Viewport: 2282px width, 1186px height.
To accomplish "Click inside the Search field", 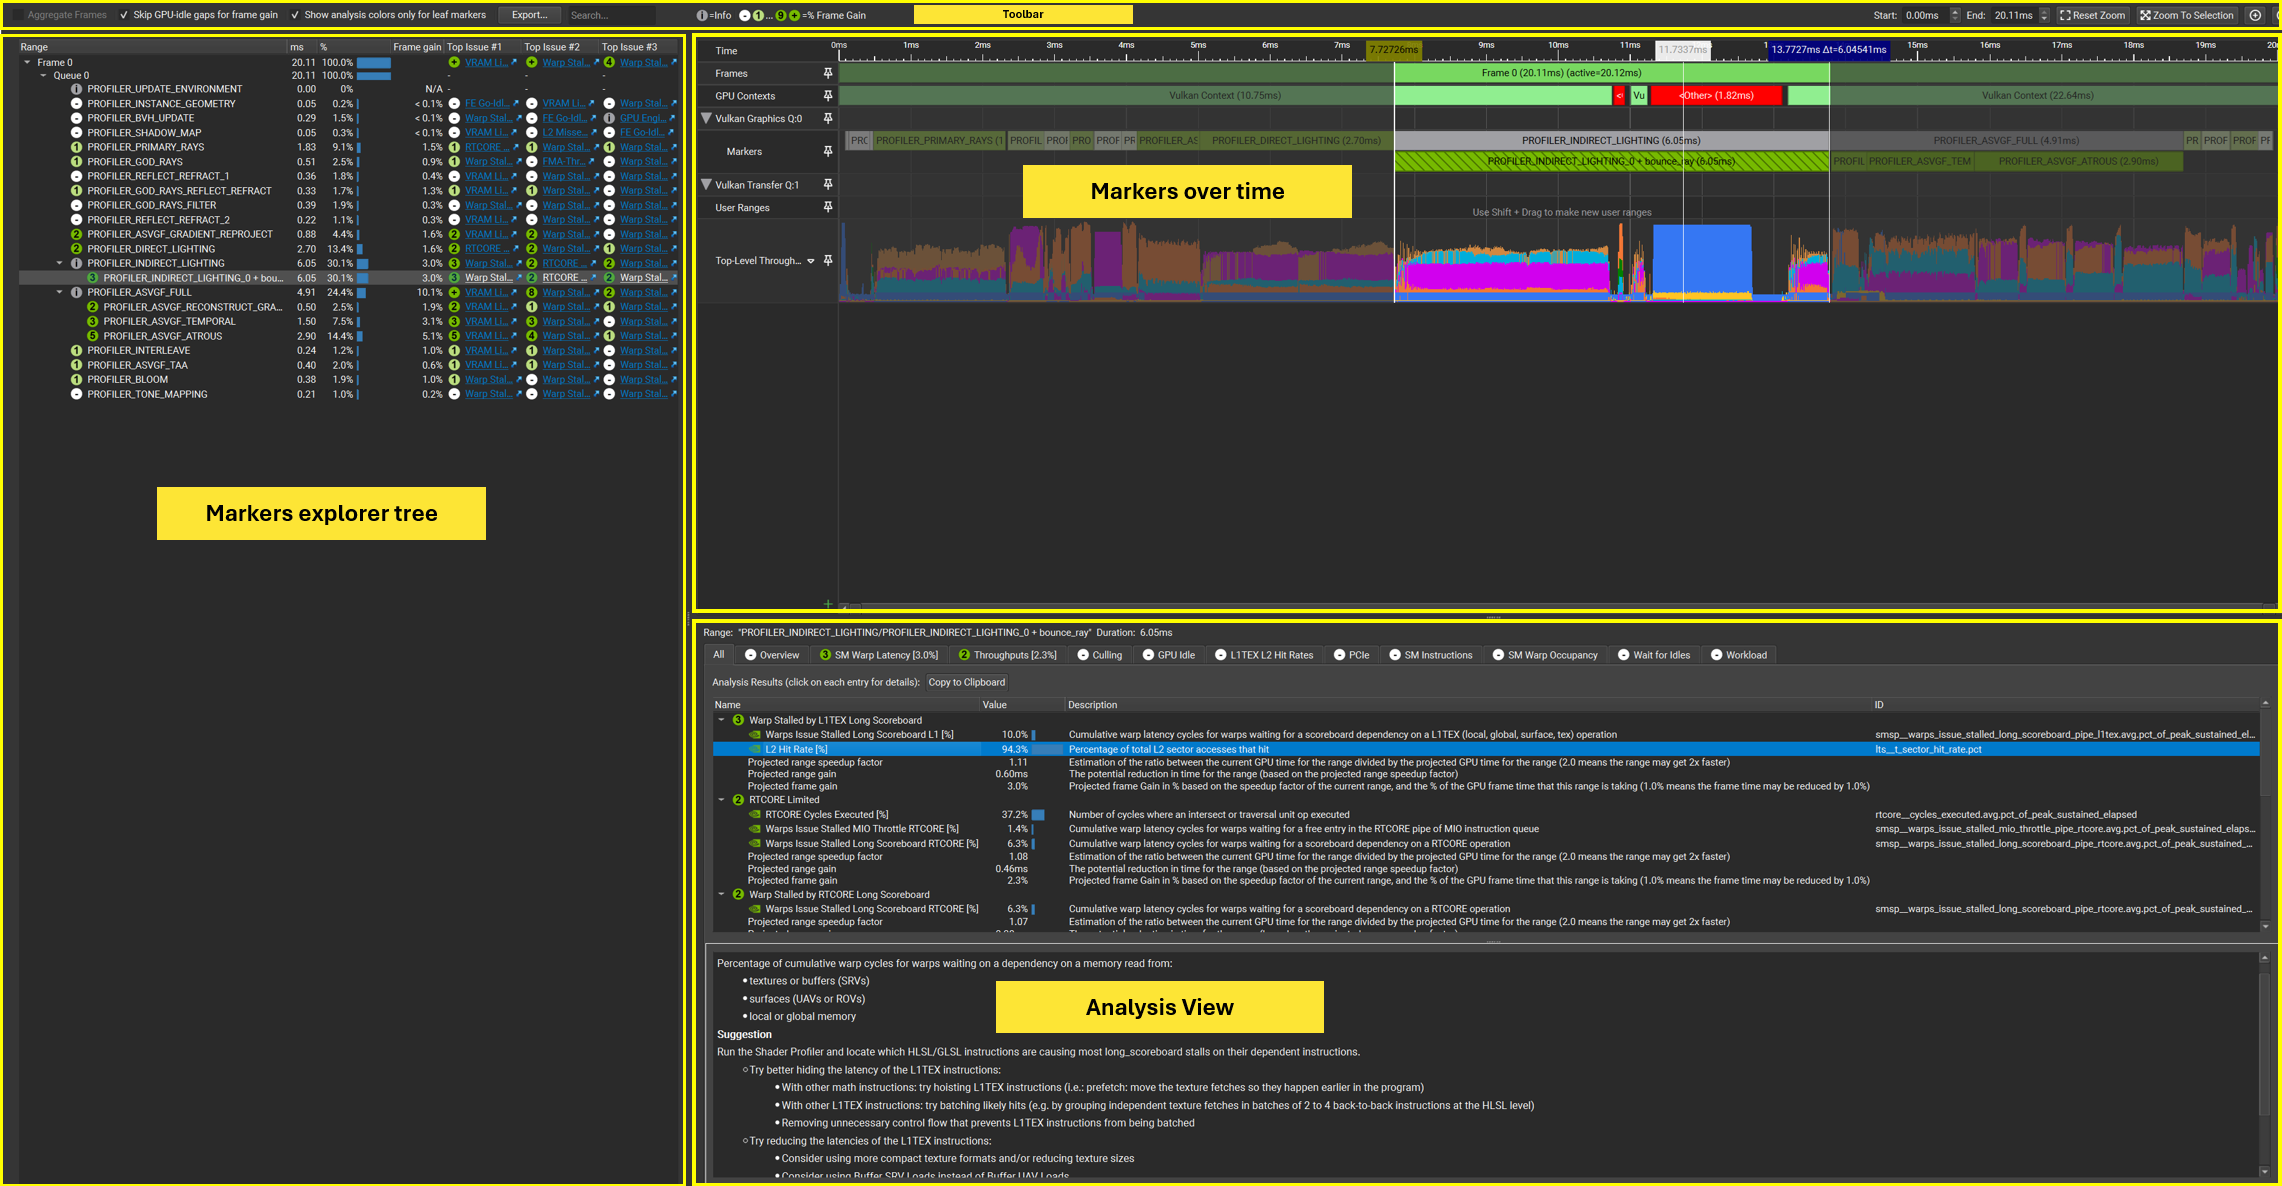I will tap(612, 14).
